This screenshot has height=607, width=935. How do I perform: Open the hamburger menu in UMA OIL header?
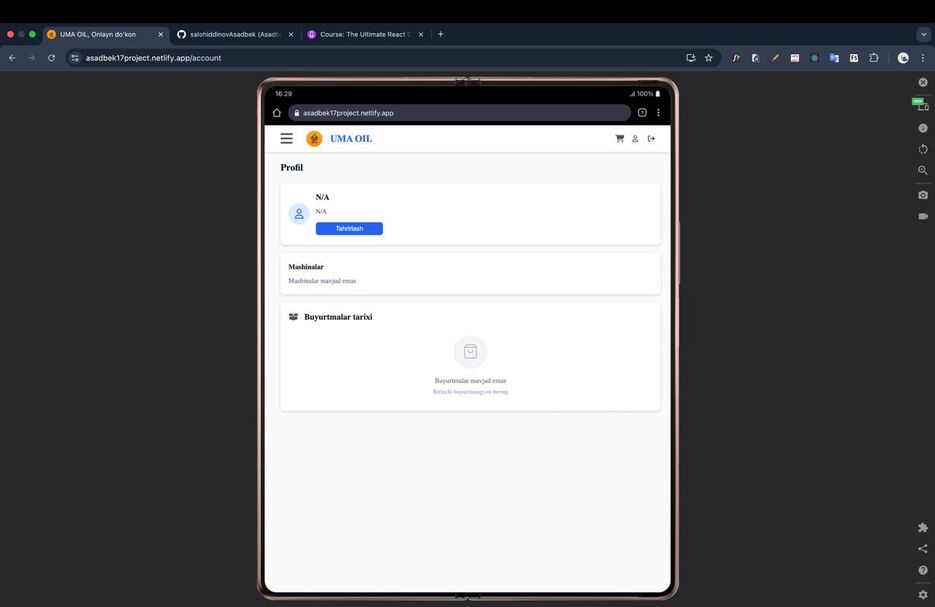(286, 139)
